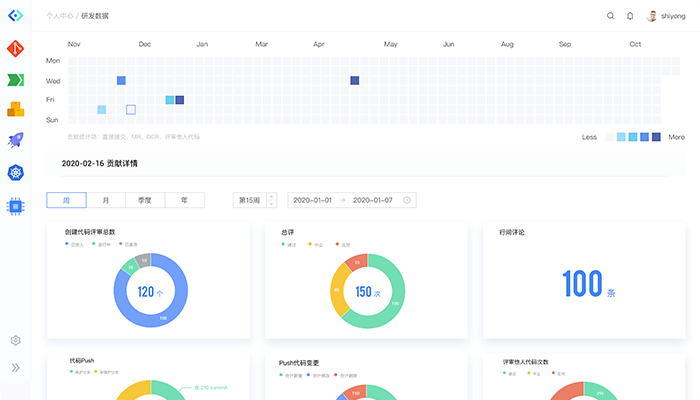Switch to the 周 period tab
This screenshot has width=700, height=400.
pos(66,200)
